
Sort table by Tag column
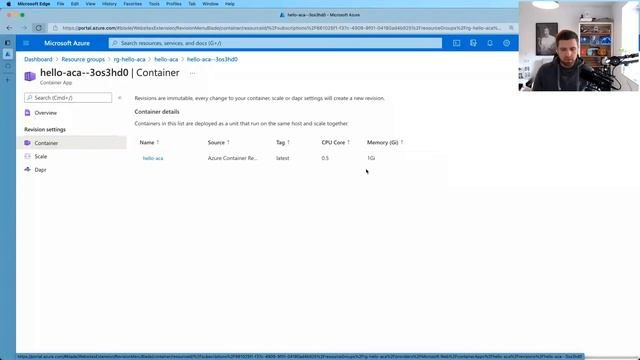[x=282, y=142]
